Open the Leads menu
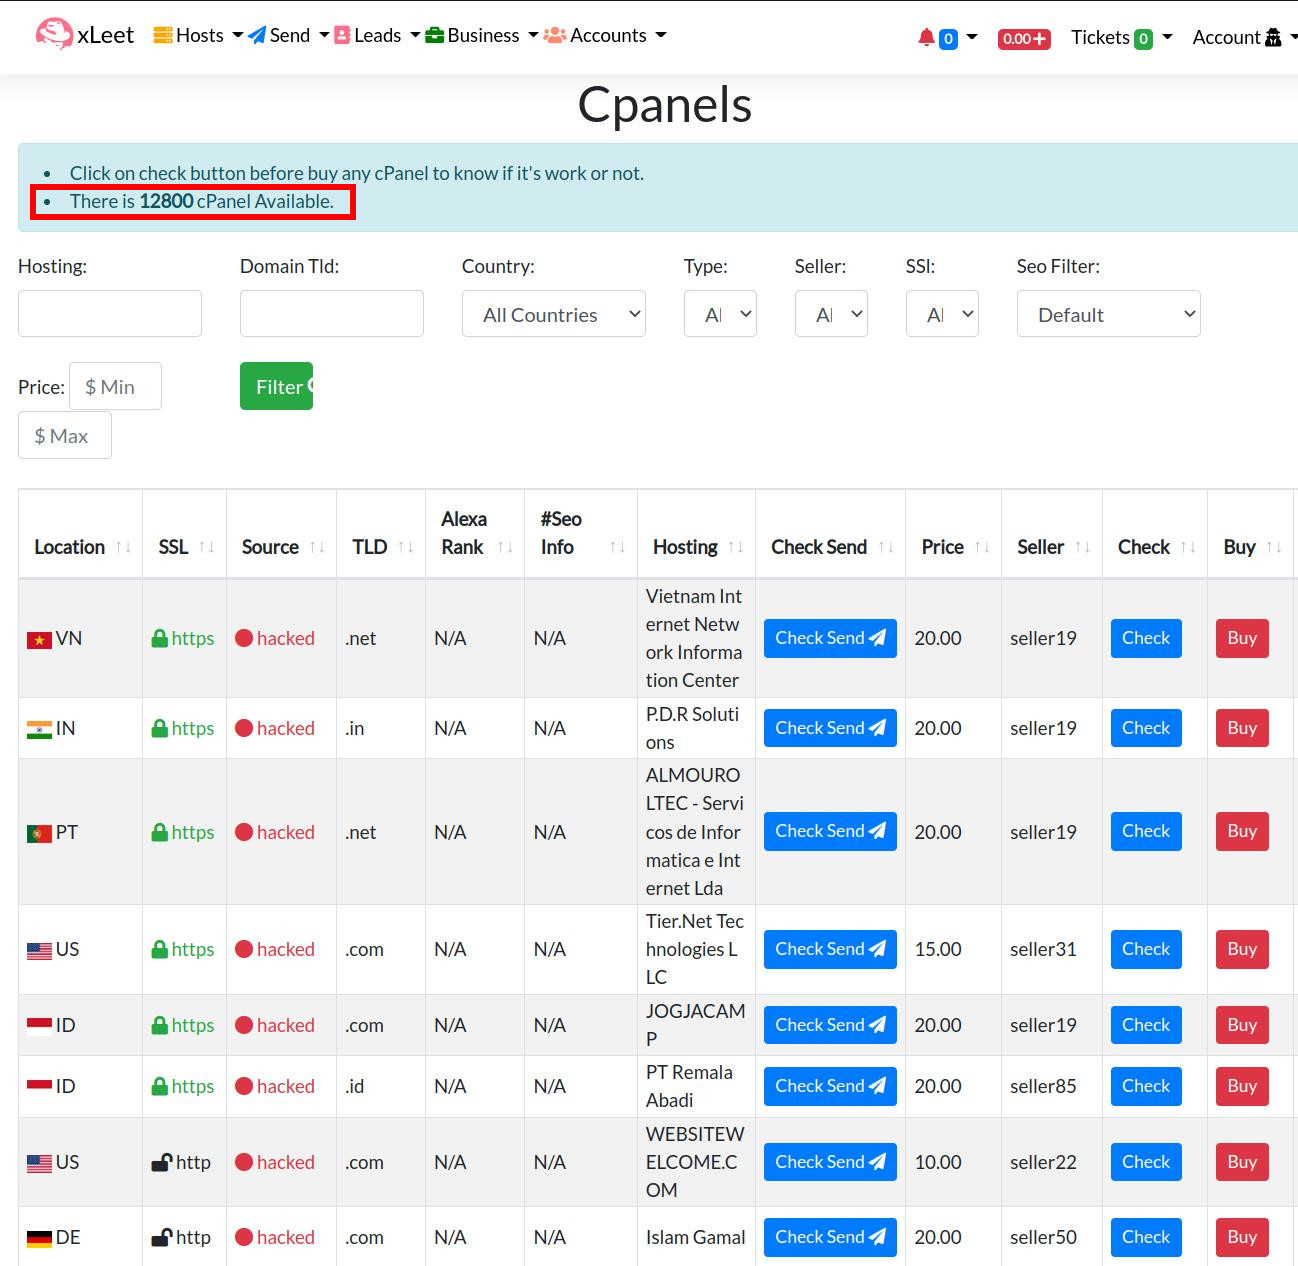The height and width of the screenshot is (1266, 1298). click(377, 35)
